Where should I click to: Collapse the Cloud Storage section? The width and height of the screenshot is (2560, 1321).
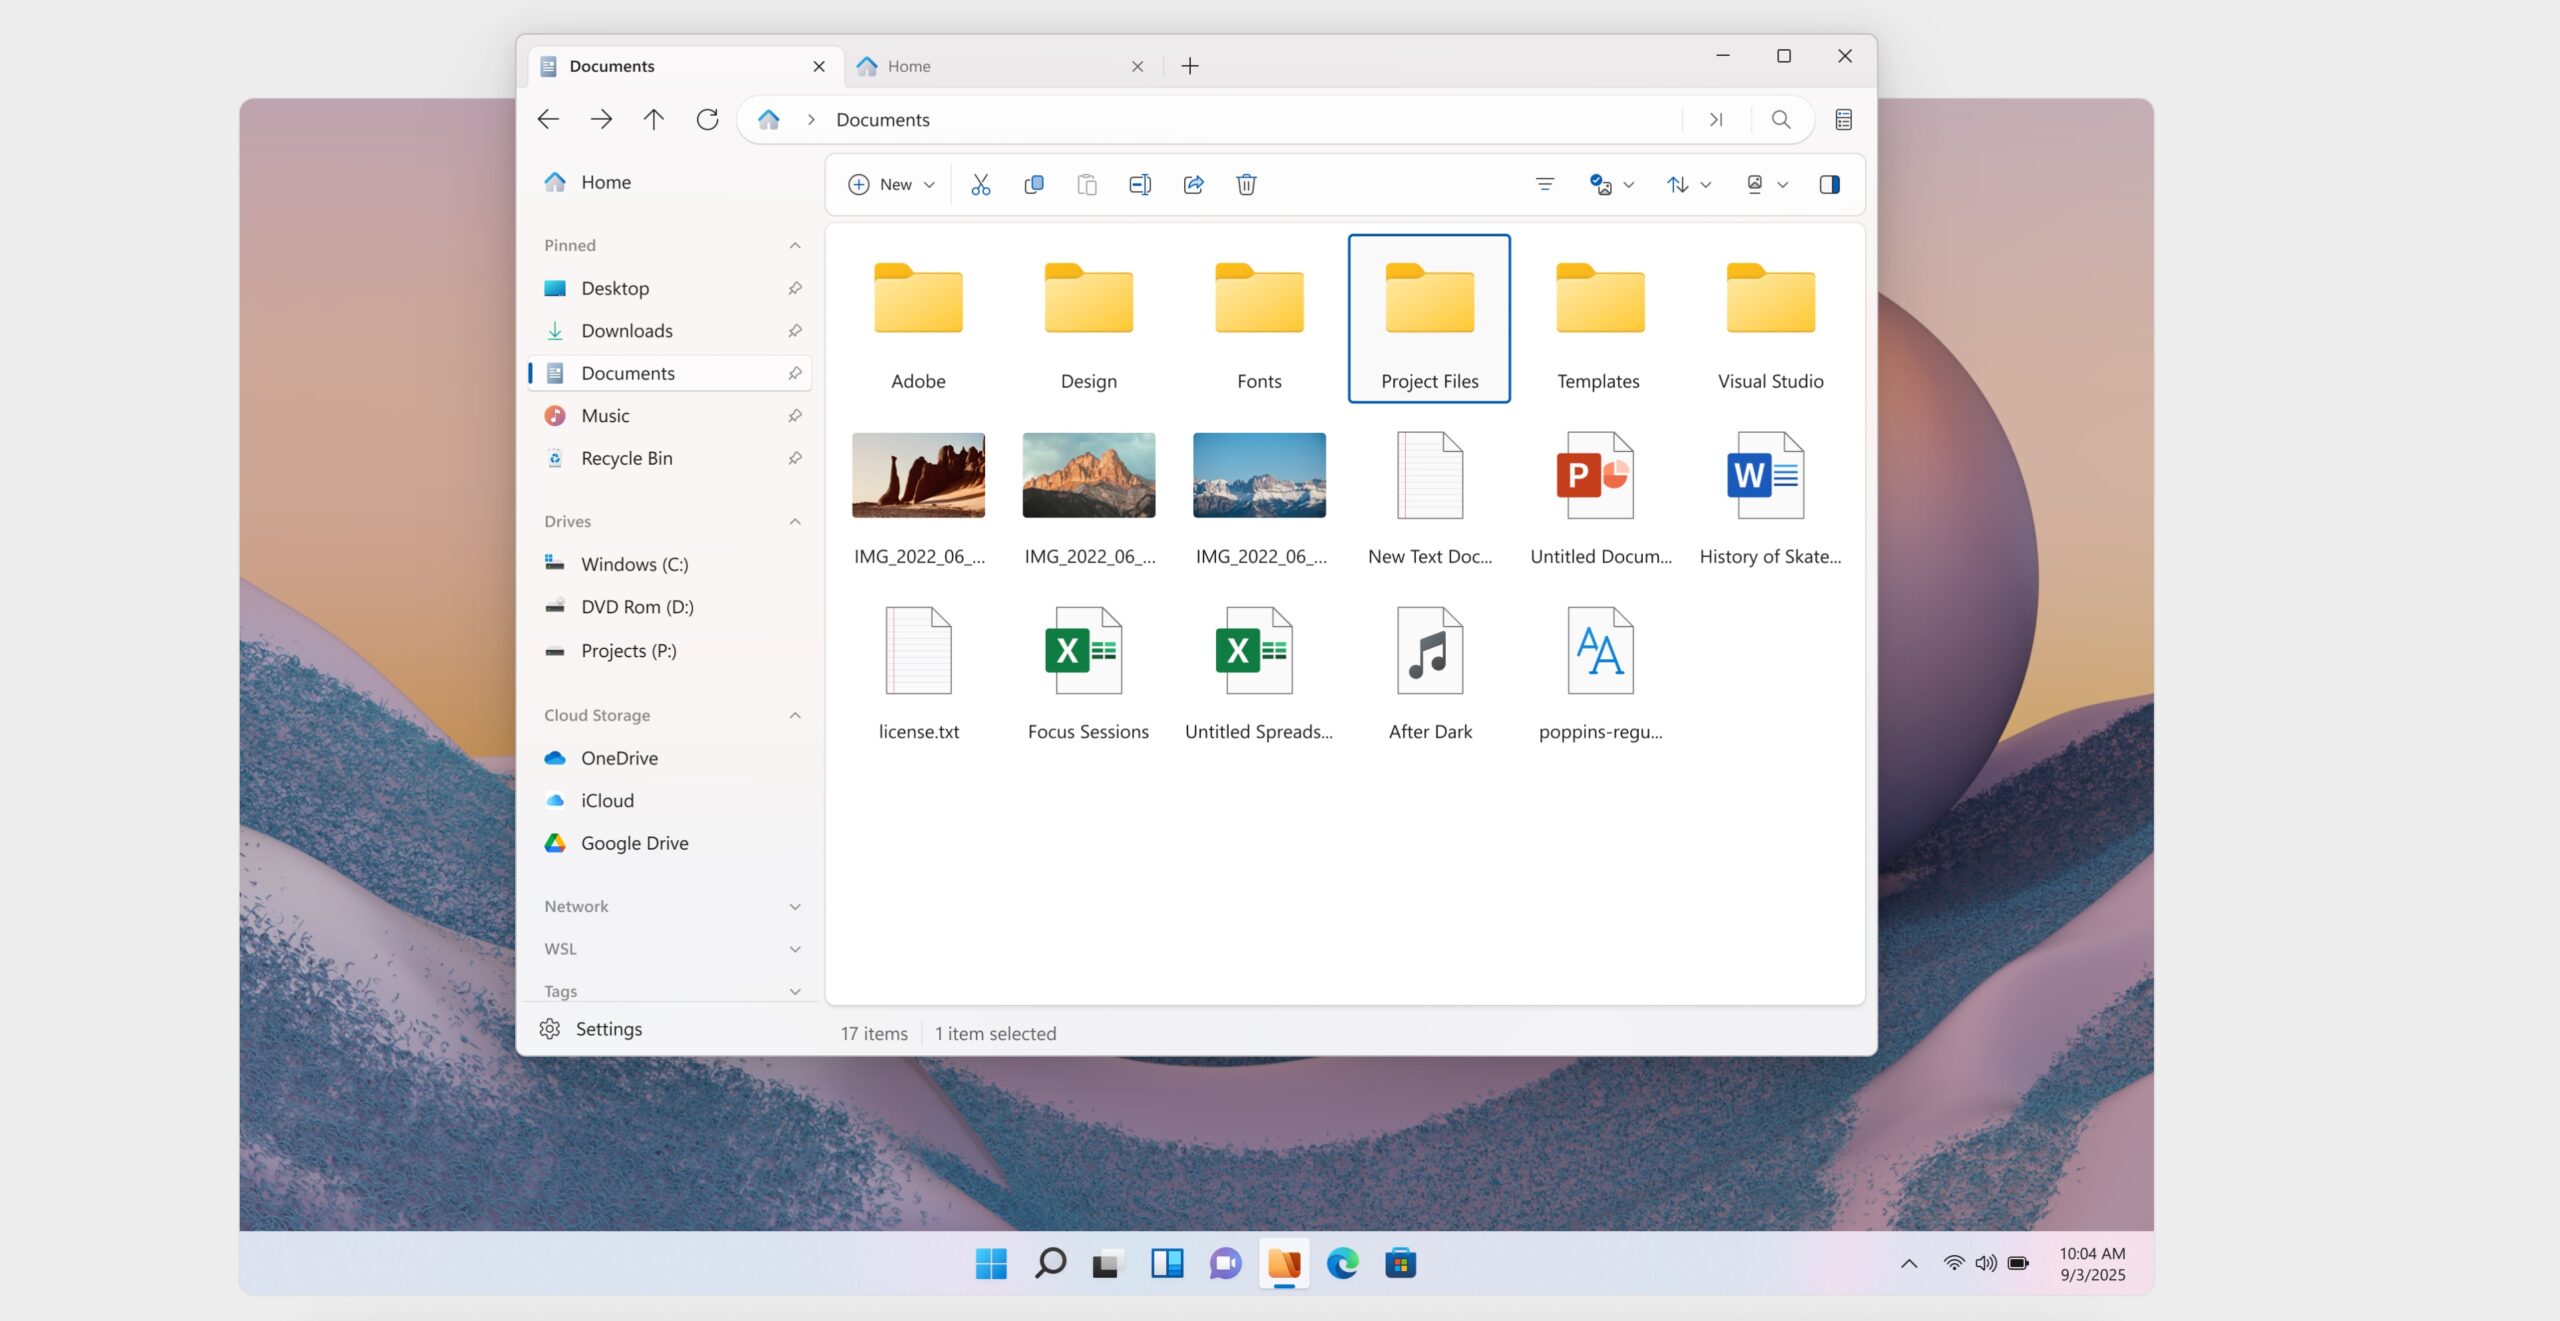point(795,715)
